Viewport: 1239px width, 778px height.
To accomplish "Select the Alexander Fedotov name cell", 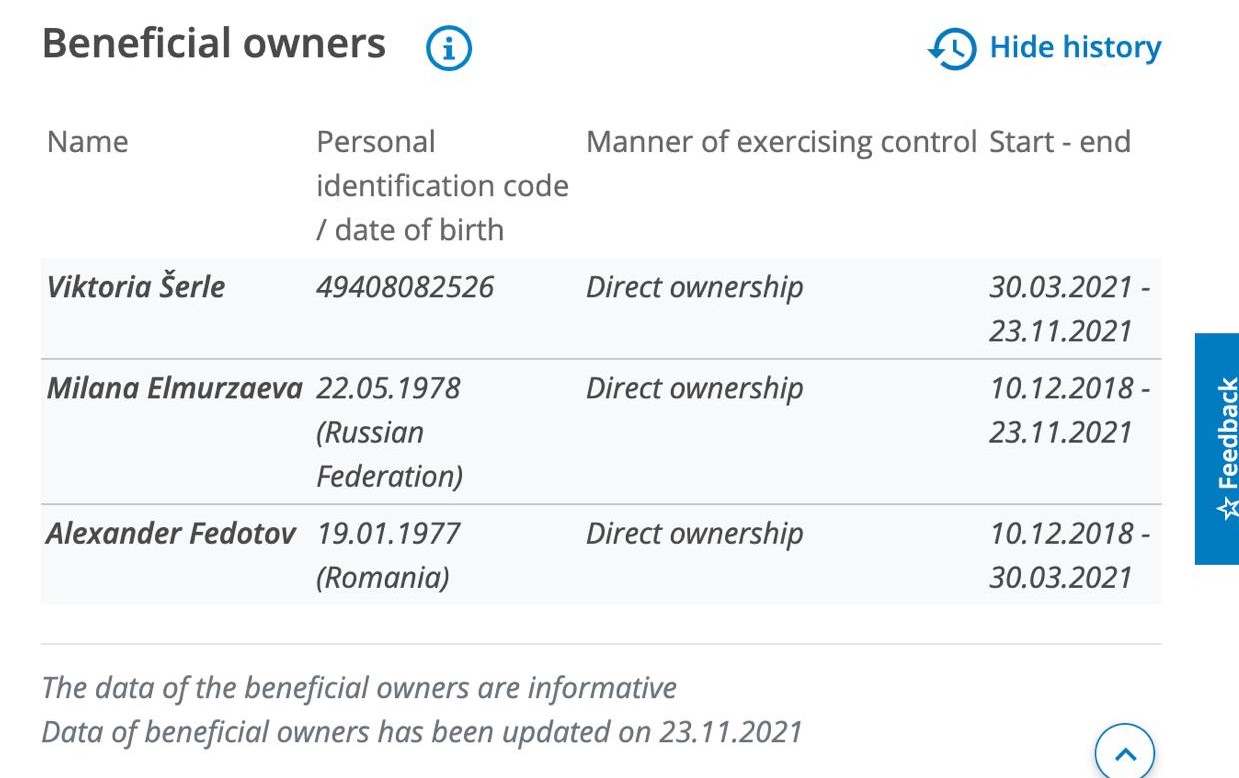I will coord(171,533).
